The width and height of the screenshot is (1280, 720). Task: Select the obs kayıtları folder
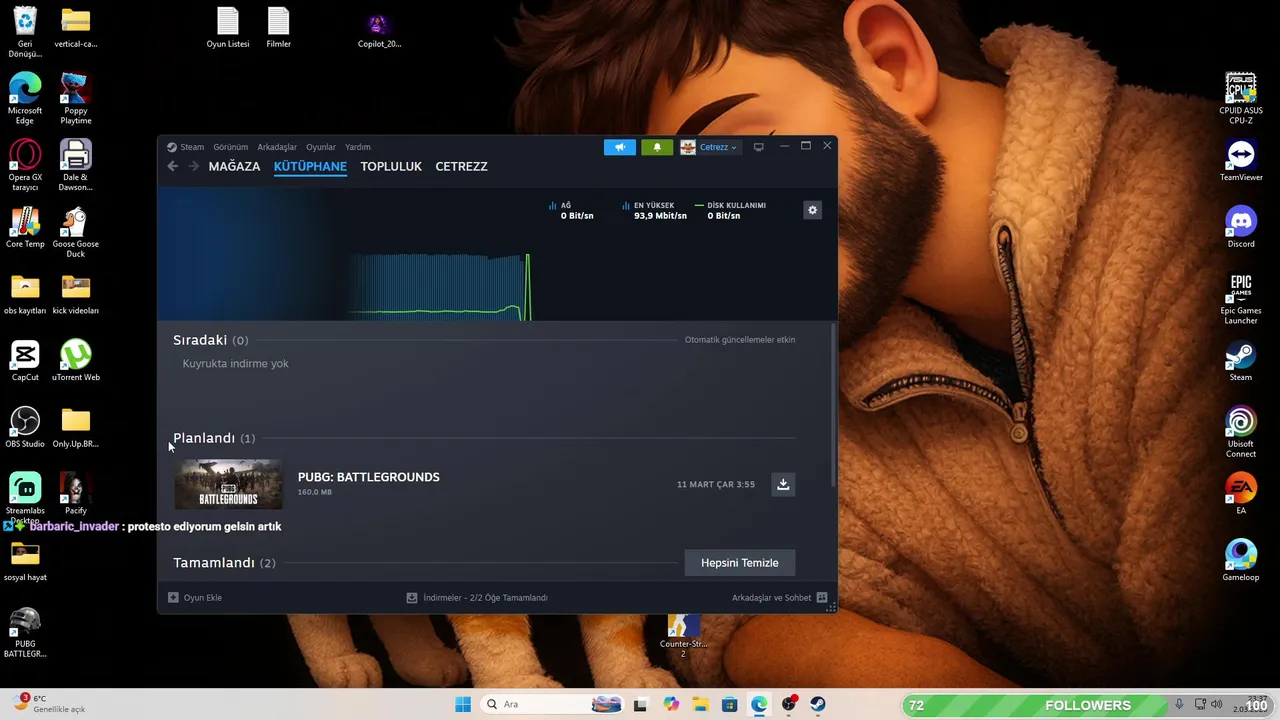[x=25, y=294]
